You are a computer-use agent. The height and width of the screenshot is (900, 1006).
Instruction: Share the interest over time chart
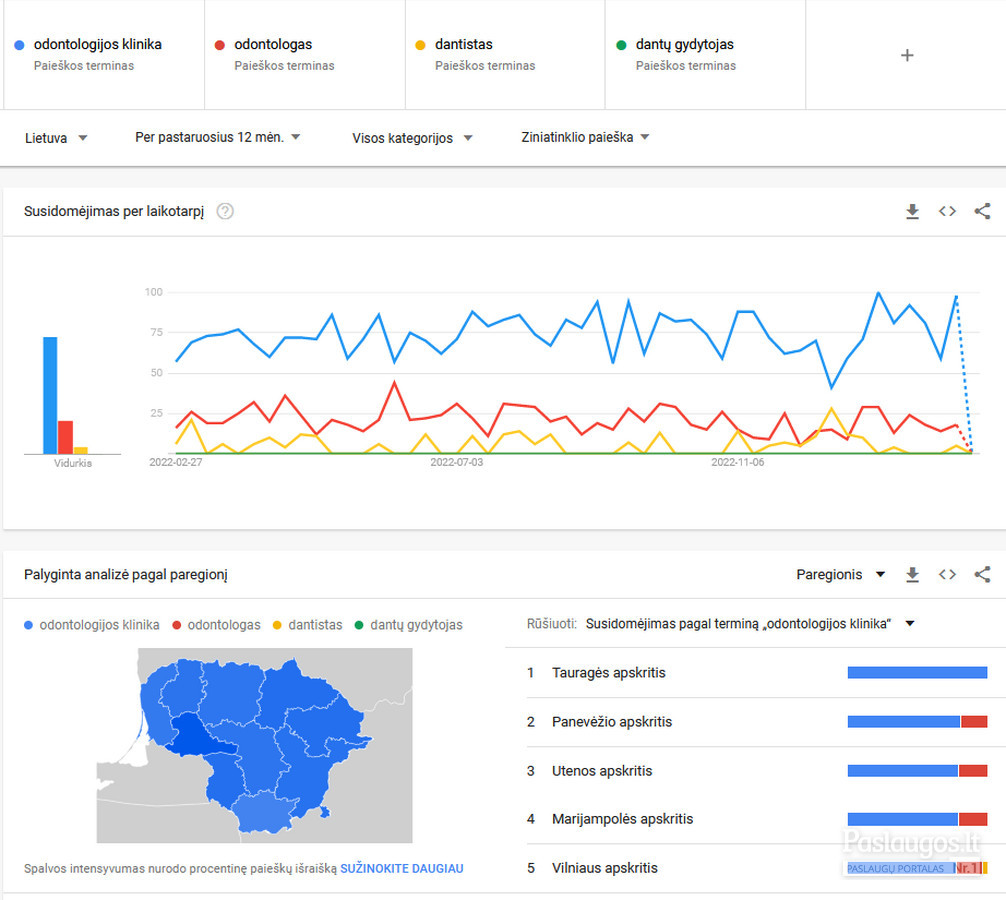click(x=982, y=211)
